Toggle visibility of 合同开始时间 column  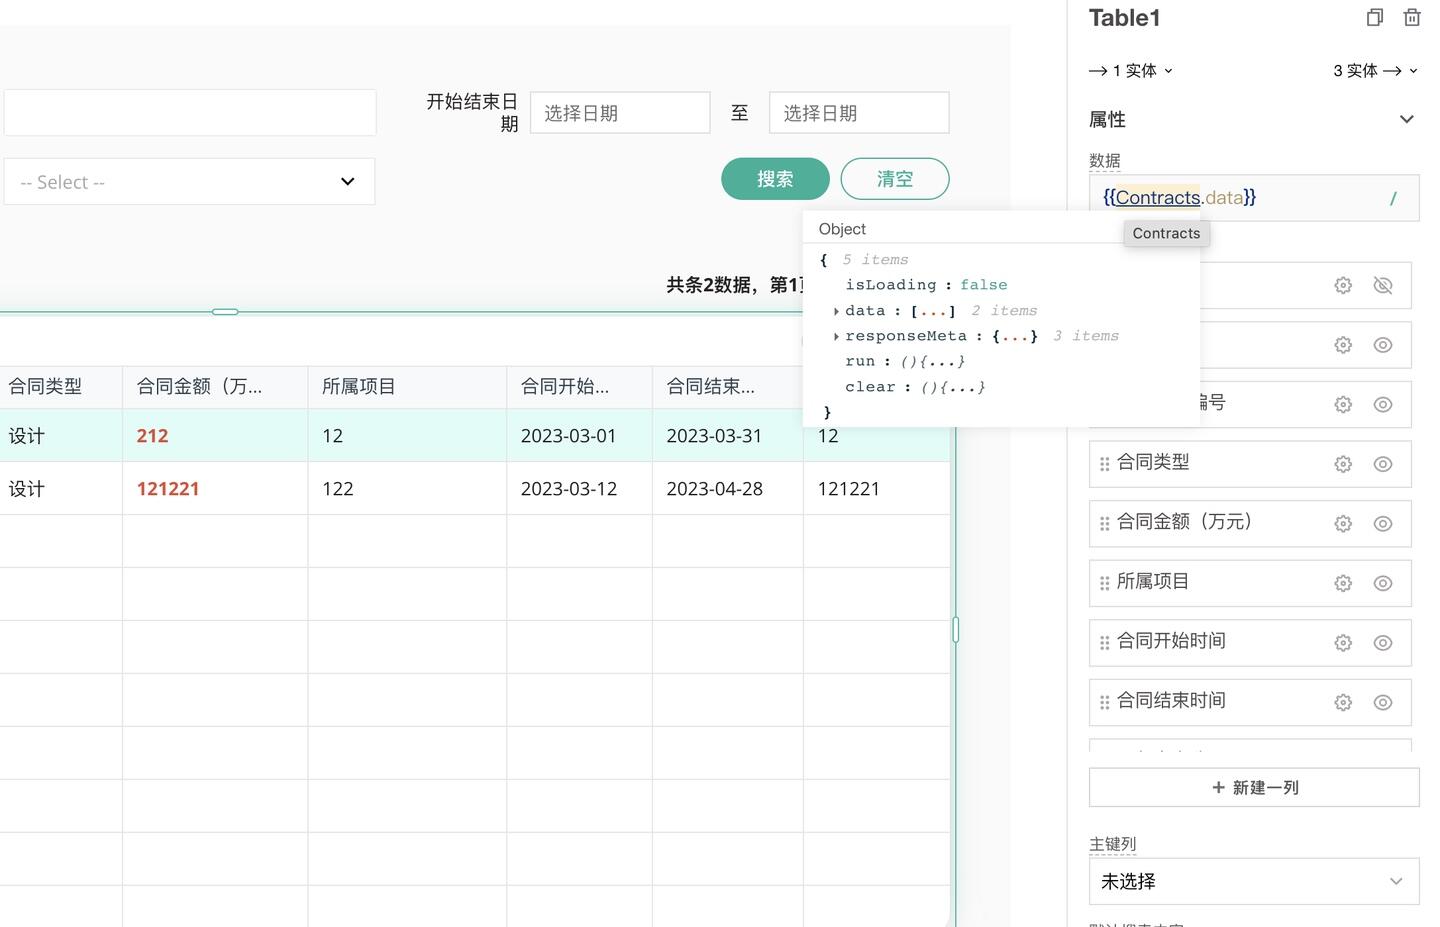coord(1383,643)
